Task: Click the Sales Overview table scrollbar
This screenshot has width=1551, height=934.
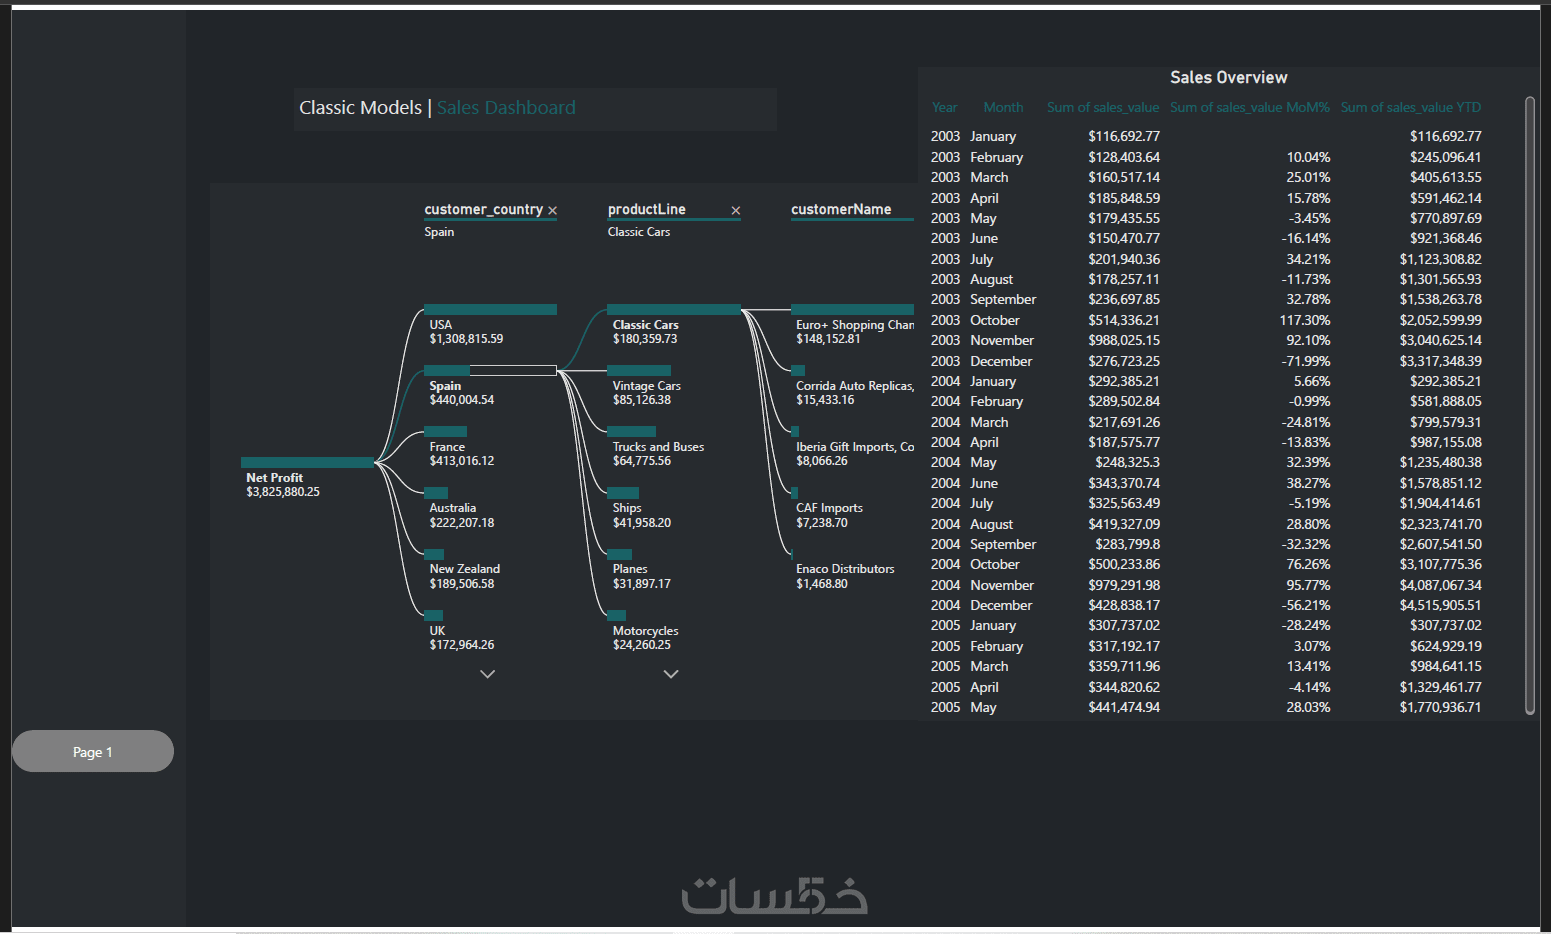Action: [x=1529, y=405]
